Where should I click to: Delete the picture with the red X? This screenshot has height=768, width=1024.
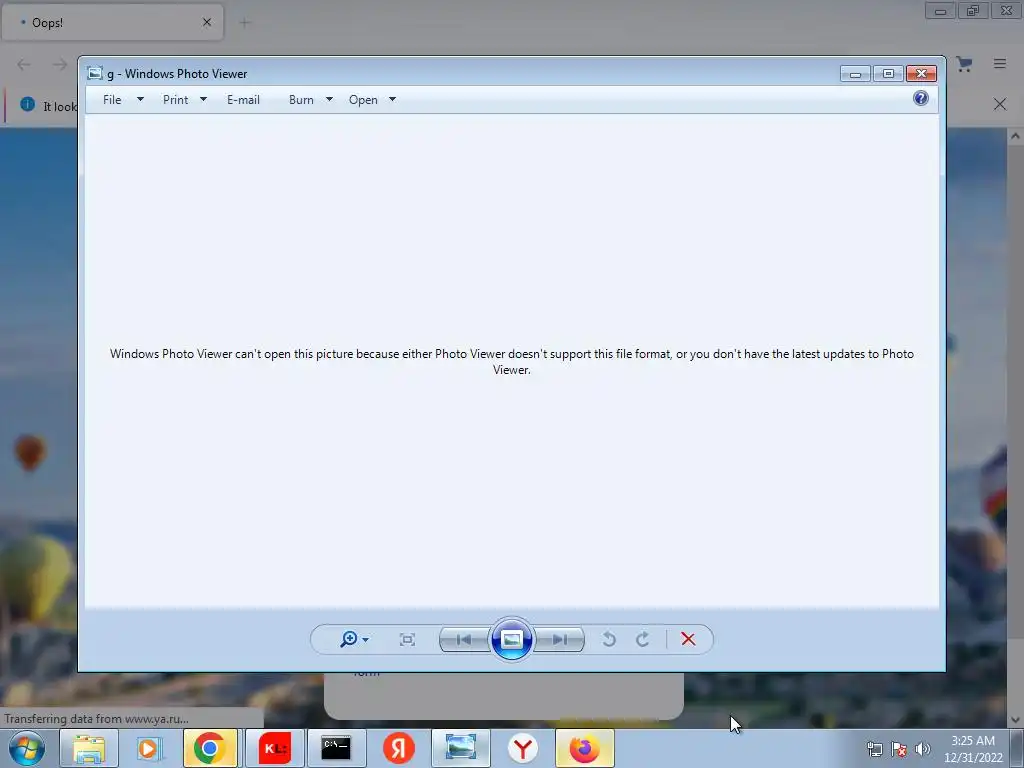(688, 639)
